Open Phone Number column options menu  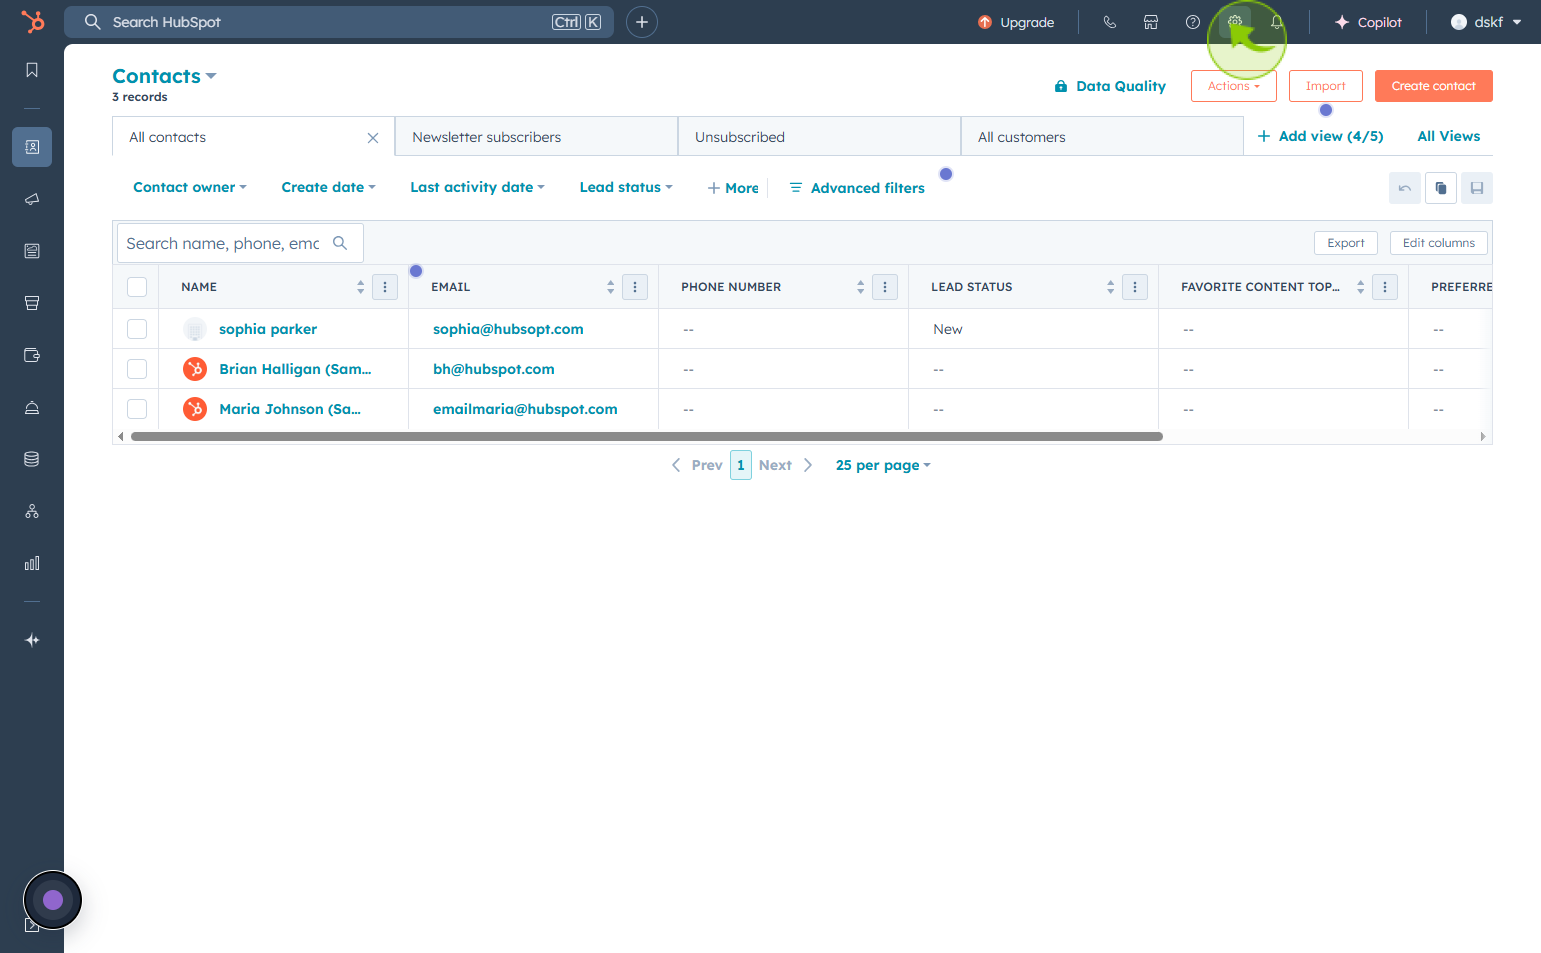tap(885, 287)
